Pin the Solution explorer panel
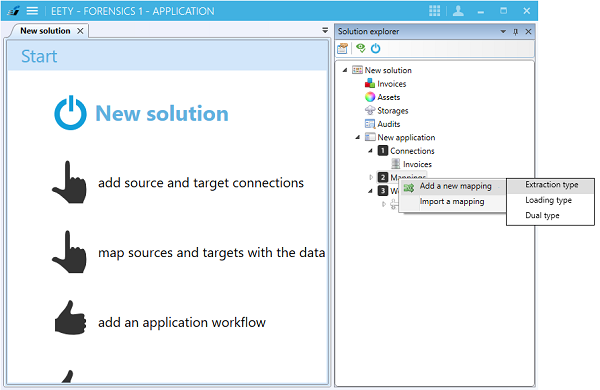600x390 pixels. (x=515, y=32)
